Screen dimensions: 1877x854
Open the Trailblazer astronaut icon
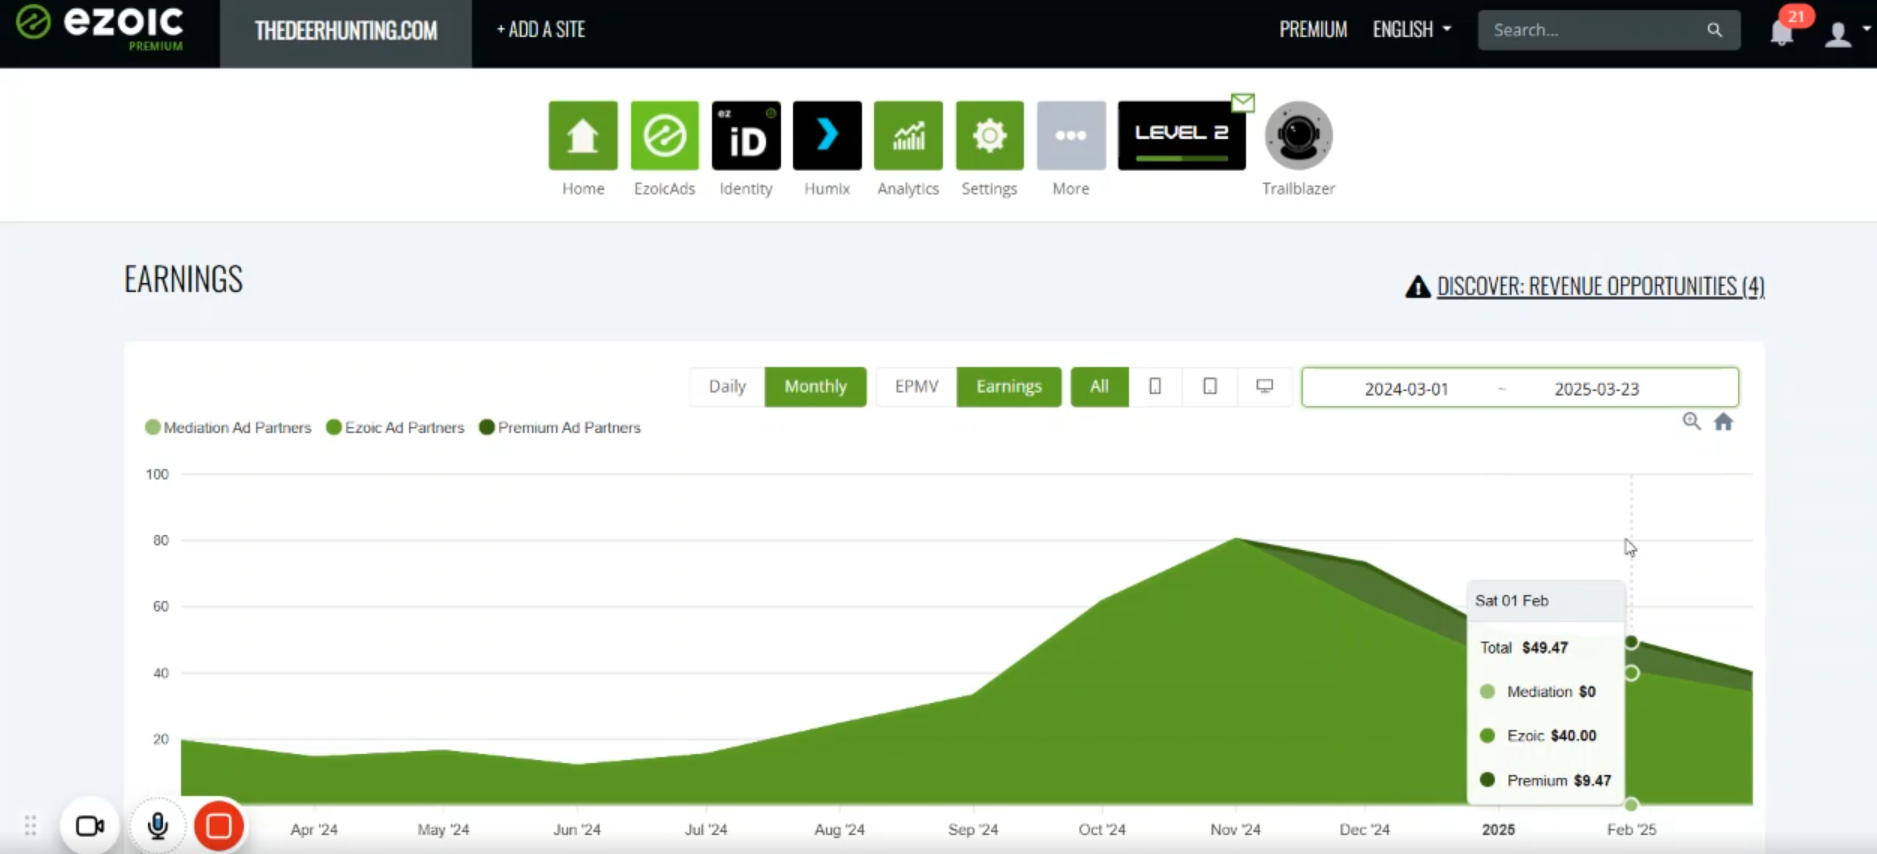click(1298, 135)
